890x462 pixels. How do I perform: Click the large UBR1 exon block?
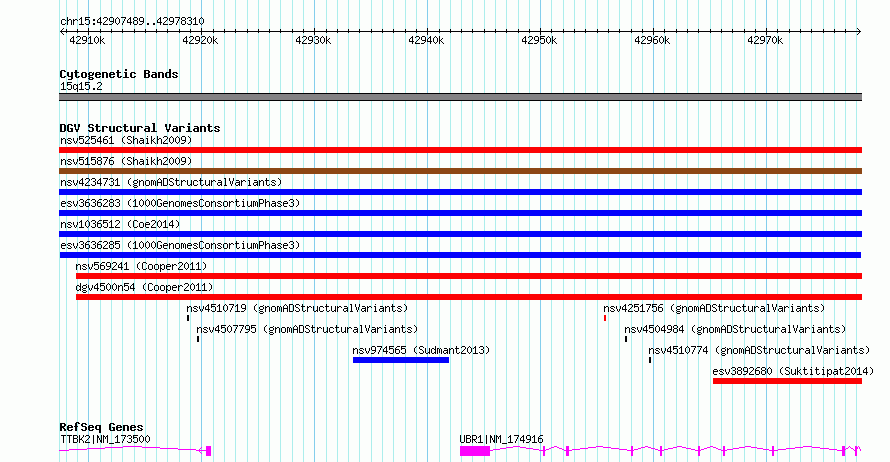pyautogui.click(x=475, y=451)
